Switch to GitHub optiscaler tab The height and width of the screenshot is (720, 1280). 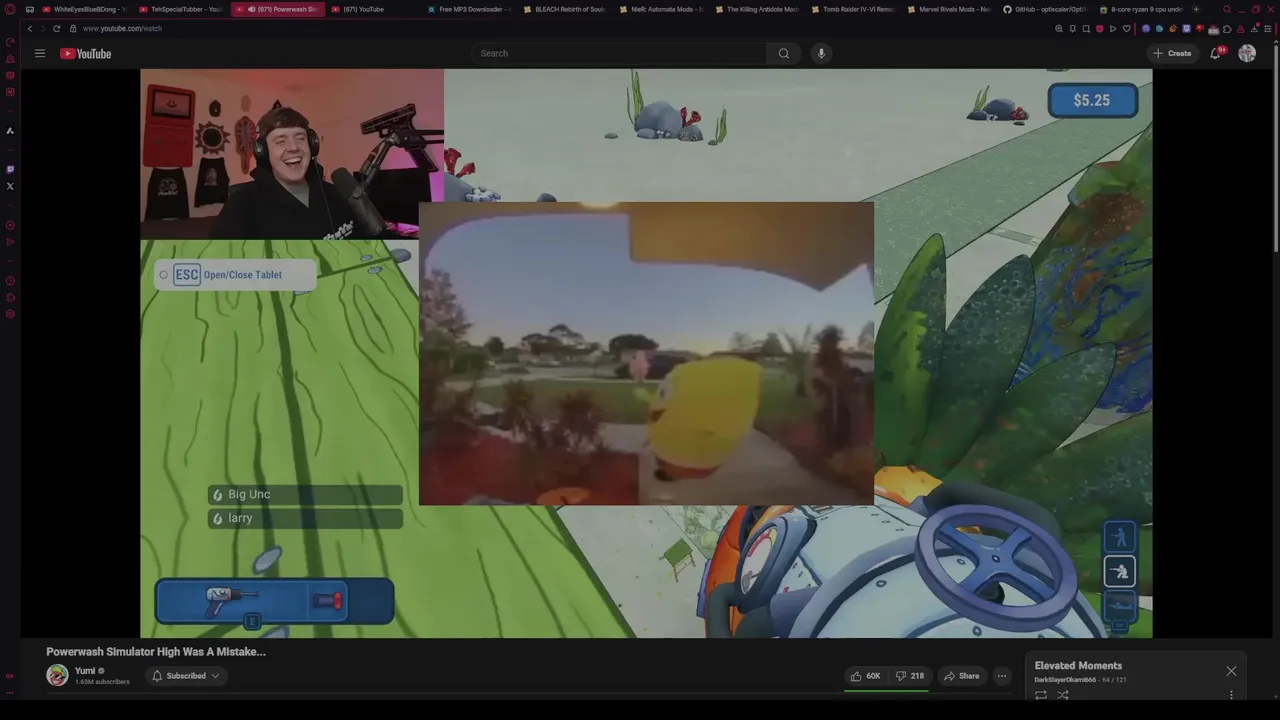[1044, 9]
